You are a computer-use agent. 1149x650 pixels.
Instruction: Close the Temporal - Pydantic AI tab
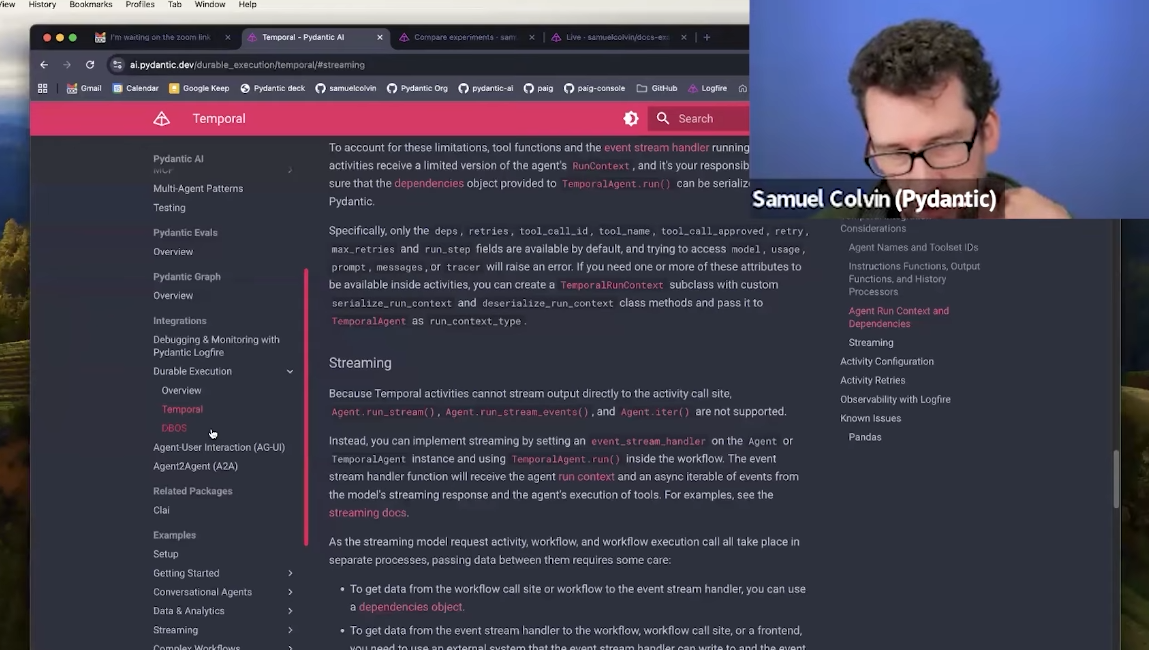(380, 37)
